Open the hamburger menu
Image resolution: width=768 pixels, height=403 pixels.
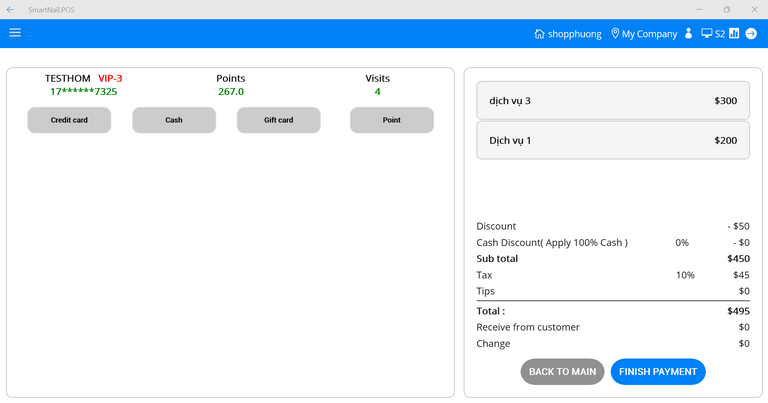click(15, 32)
